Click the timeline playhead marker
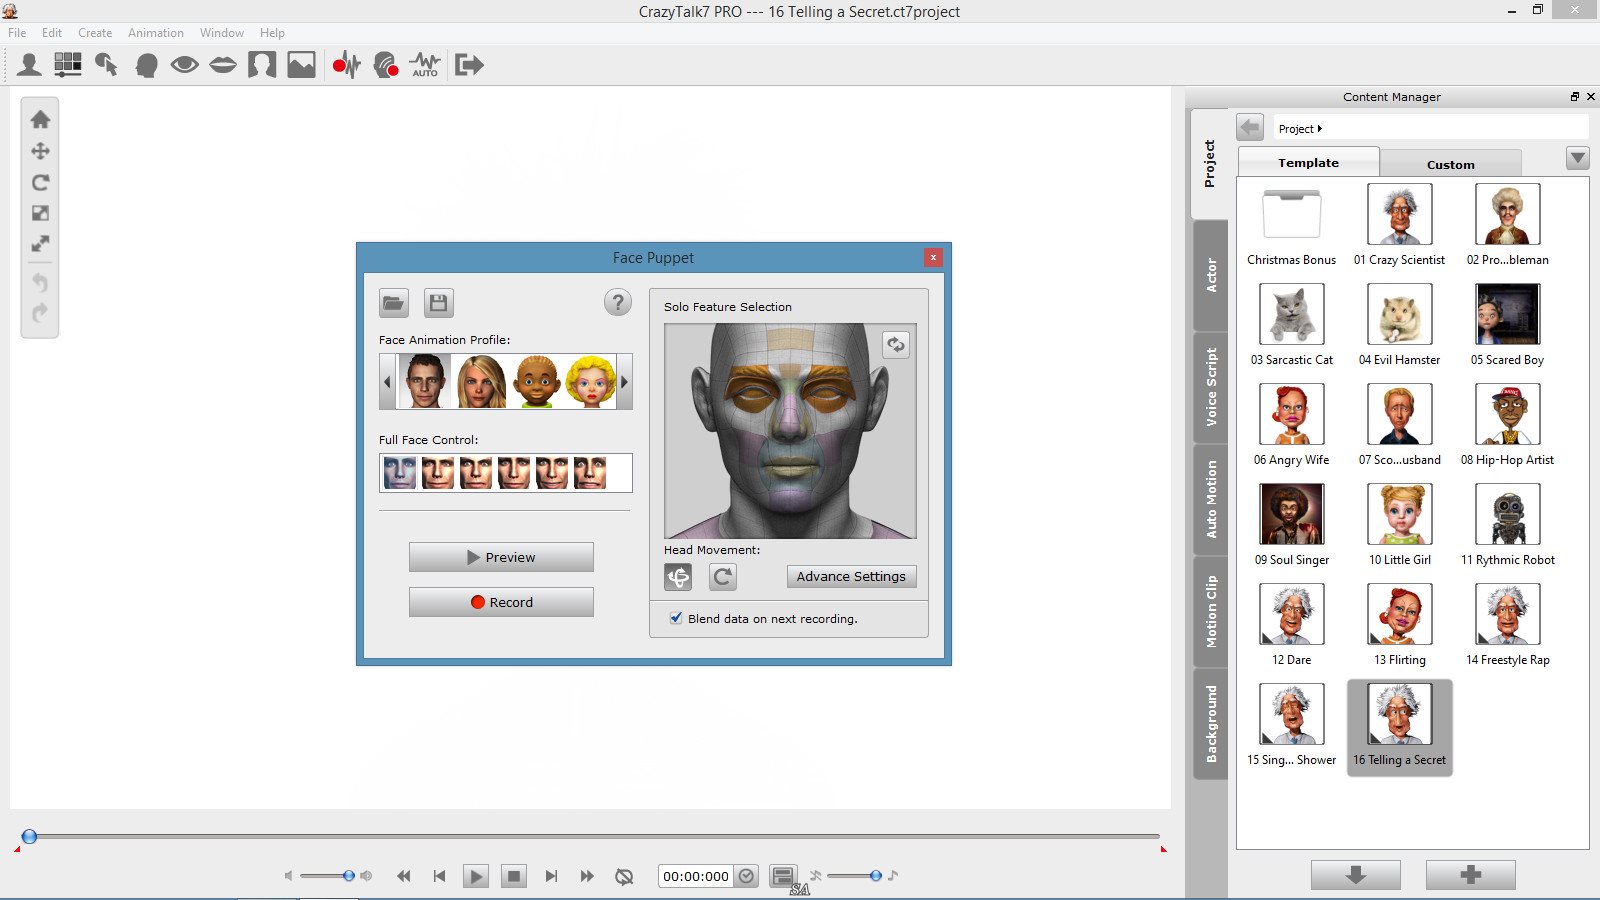Image resolution: width=1600 pixels, height=900 pixels. (29, 836)
